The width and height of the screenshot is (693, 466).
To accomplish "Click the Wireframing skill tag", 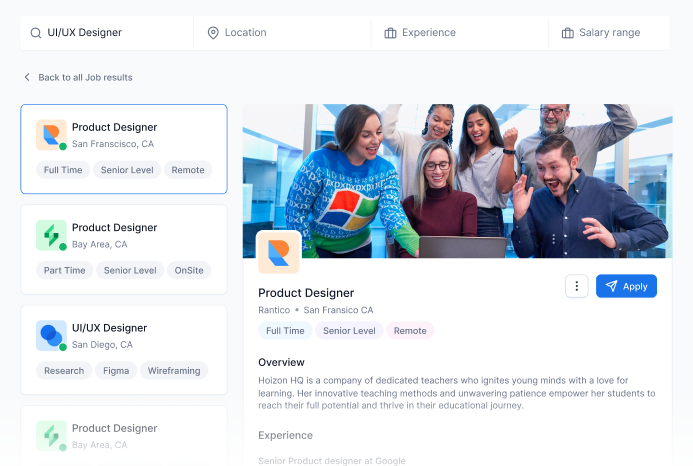I will click(x=174, y=371).
